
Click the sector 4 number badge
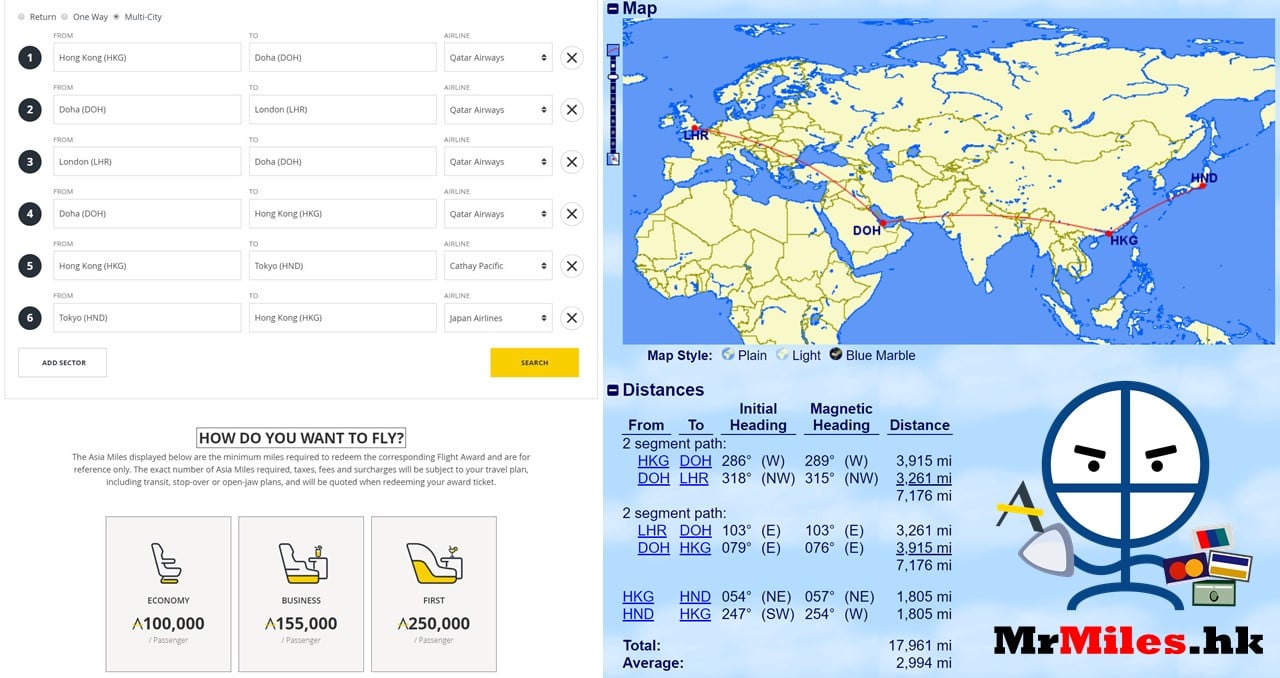(30, 214)
